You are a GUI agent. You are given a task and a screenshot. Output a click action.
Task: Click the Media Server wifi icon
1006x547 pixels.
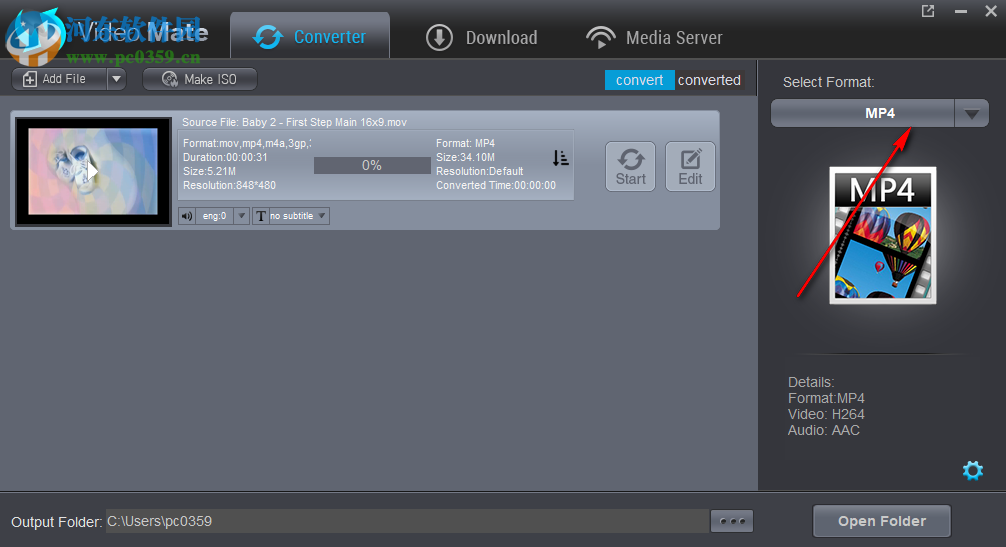pos(601,37)
